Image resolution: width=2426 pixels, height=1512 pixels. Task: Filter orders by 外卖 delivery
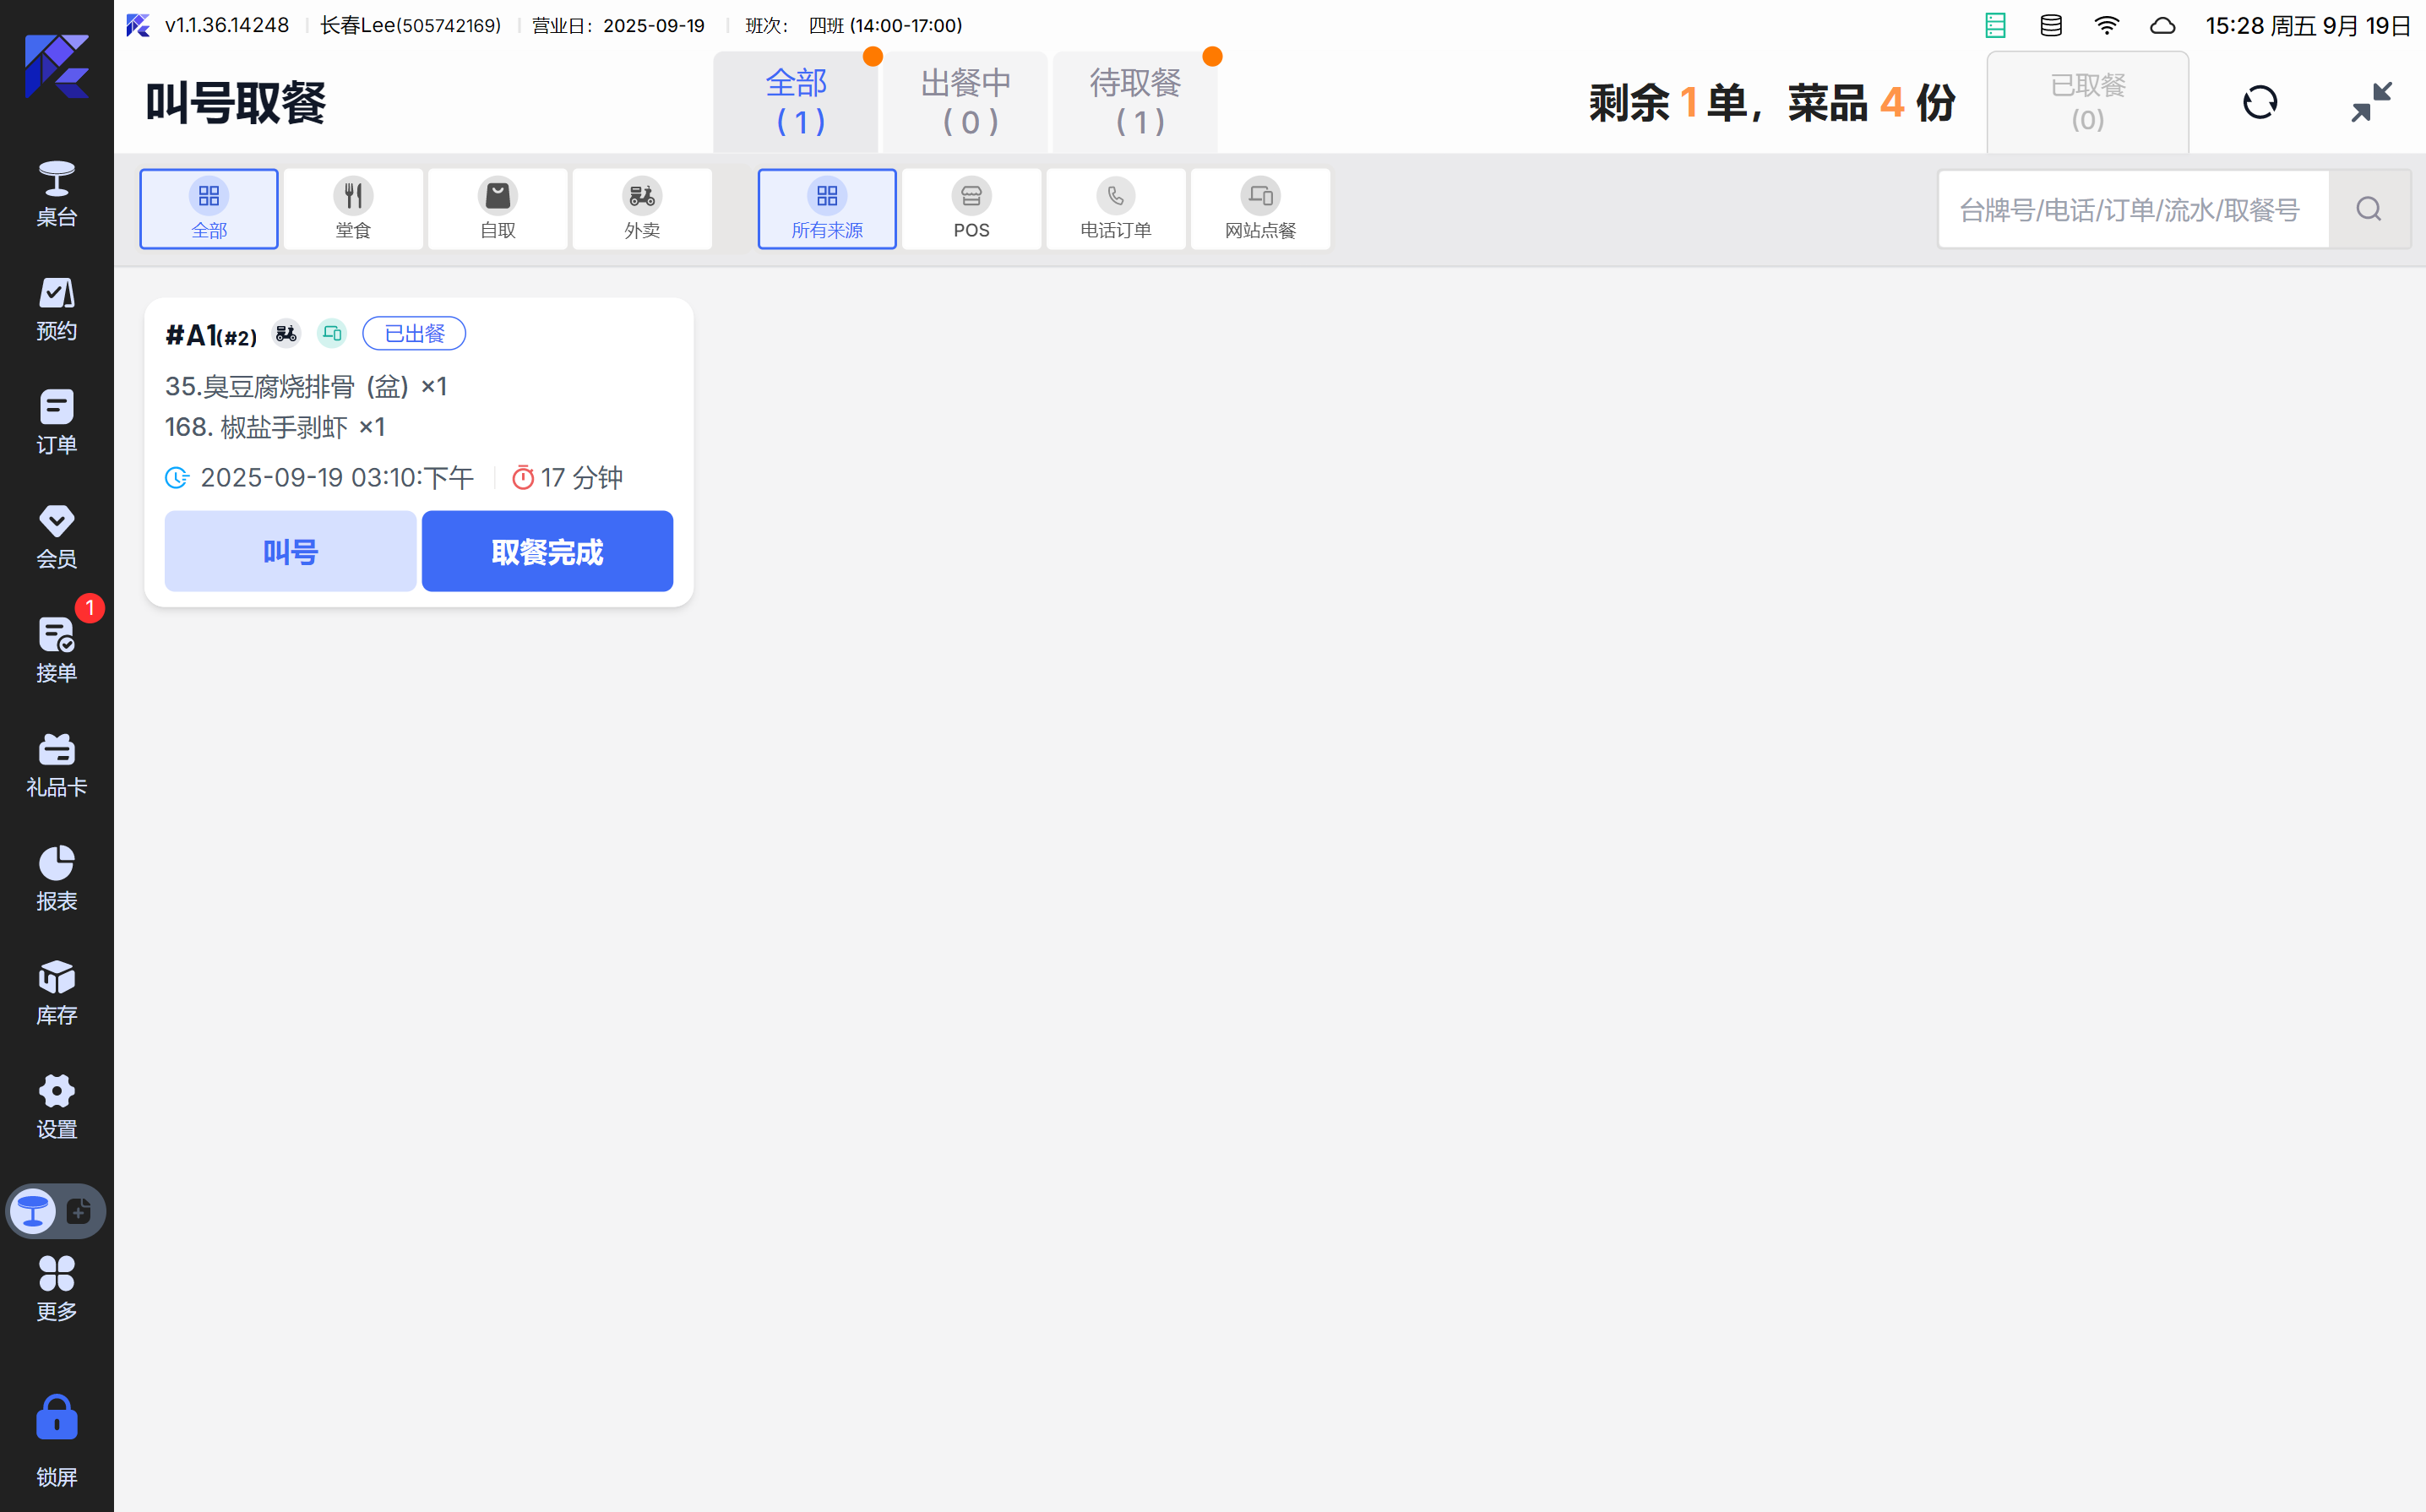tap(642, 209)
